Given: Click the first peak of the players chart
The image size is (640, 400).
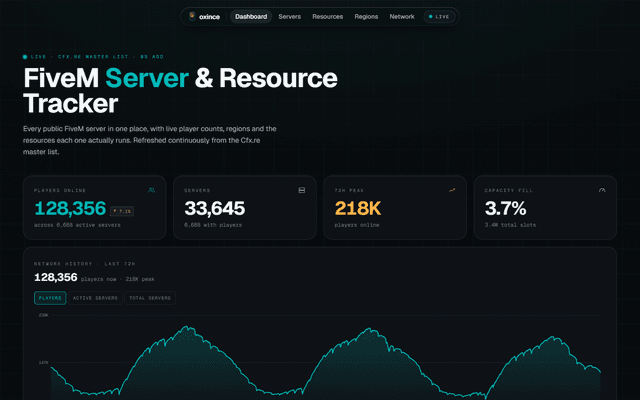Looking at the screenshot, I should [x=187, y=327].
